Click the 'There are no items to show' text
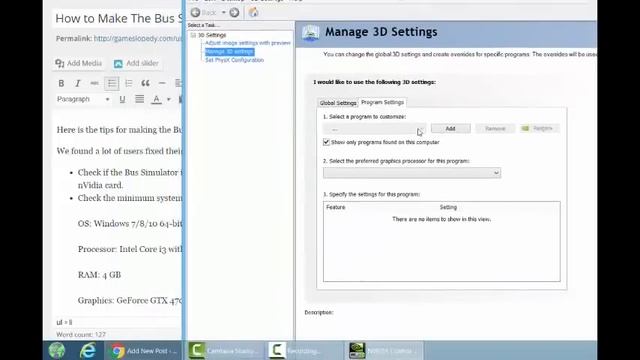This screenshot has width=640, height=360. (x=441, y=219)
